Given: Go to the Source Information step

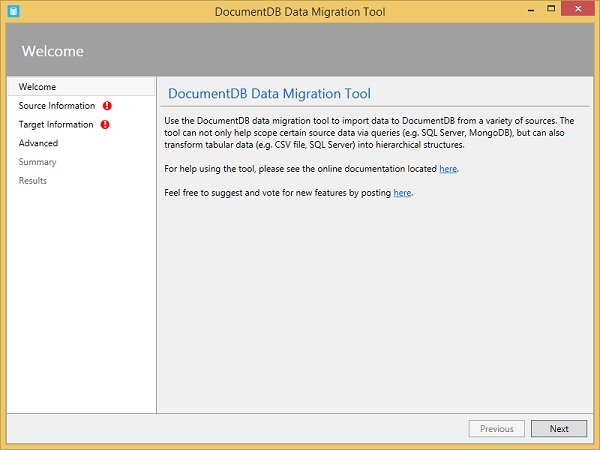Looking at the screenshot, I should (57, 106).
